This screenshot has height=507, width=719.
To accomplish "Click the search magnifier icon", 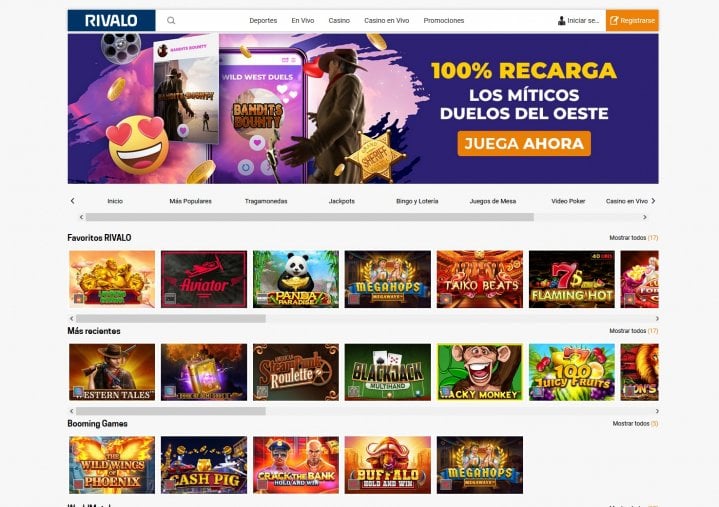I will 171,21.
